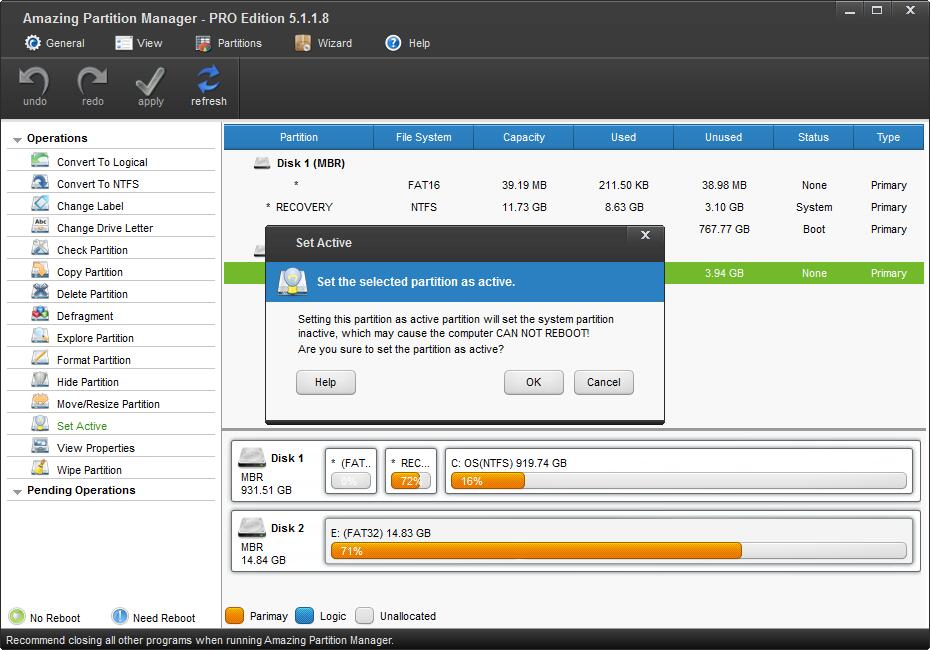The width and height of the screenshot is (930, 650).
Task: Click the Change Drive Letter icon
Action: tap(40, 226)
